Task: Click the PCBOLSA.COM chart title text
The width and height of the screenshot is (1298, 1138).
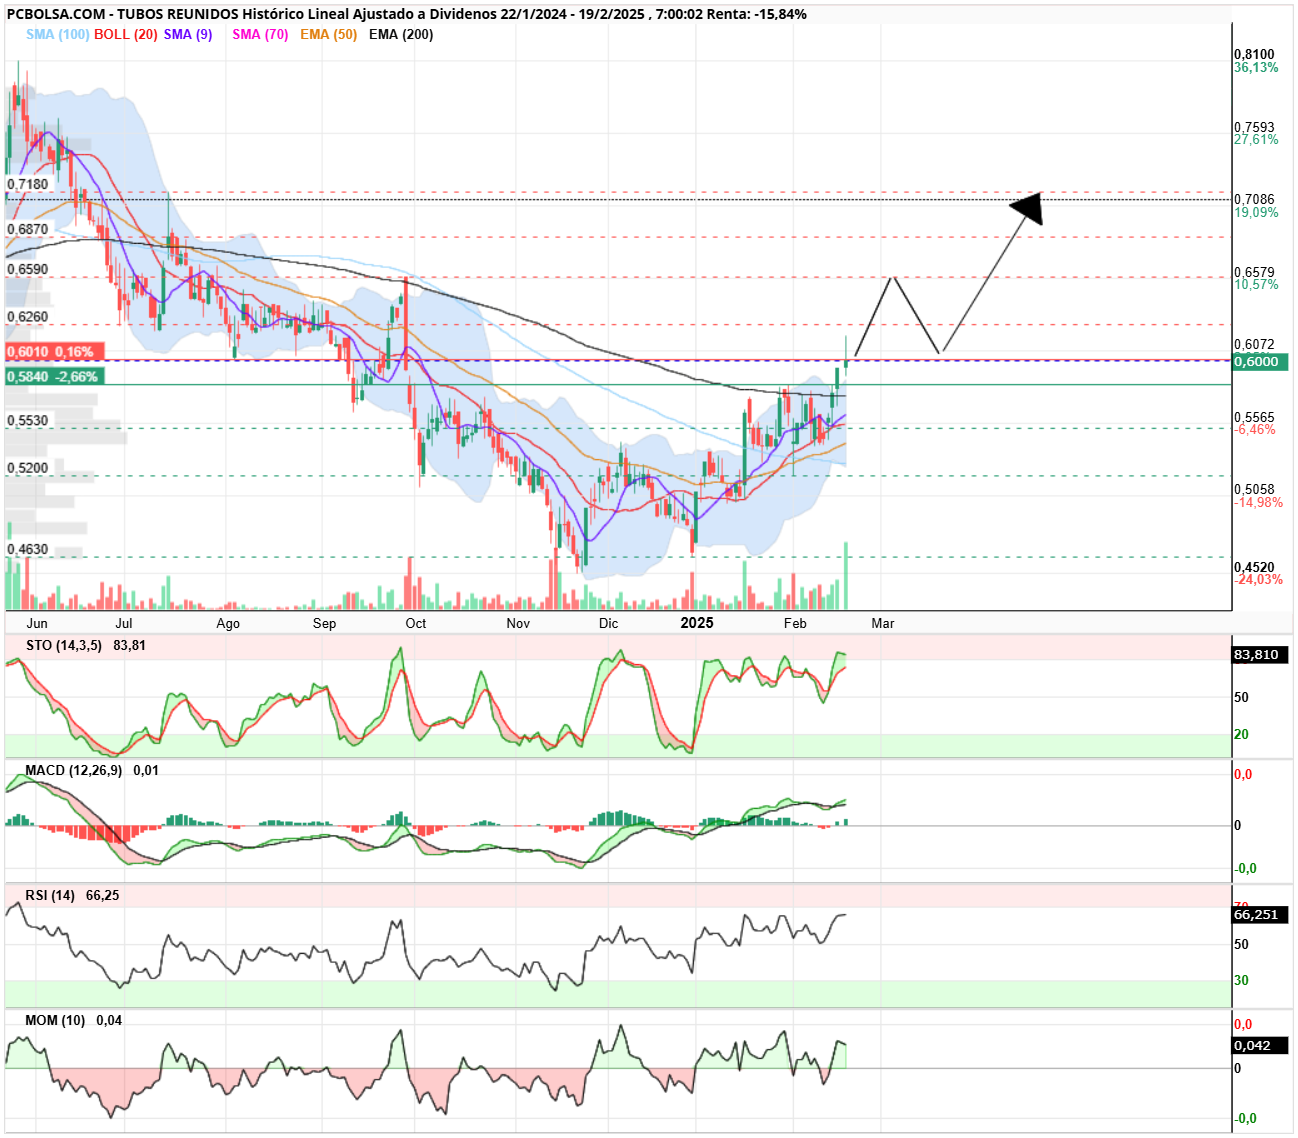Action: click(x=56, y=14)
